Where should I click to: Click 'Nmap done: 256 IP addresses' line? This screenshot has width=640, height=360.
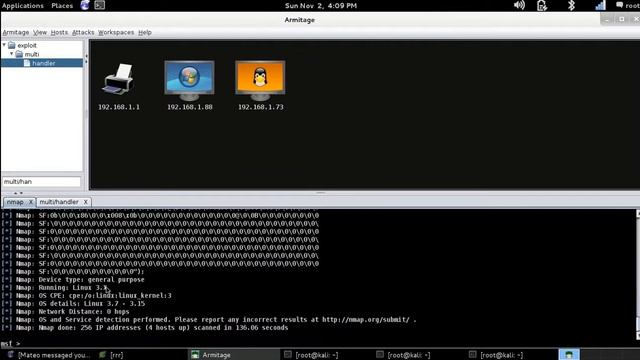click(x=163, y=328)
